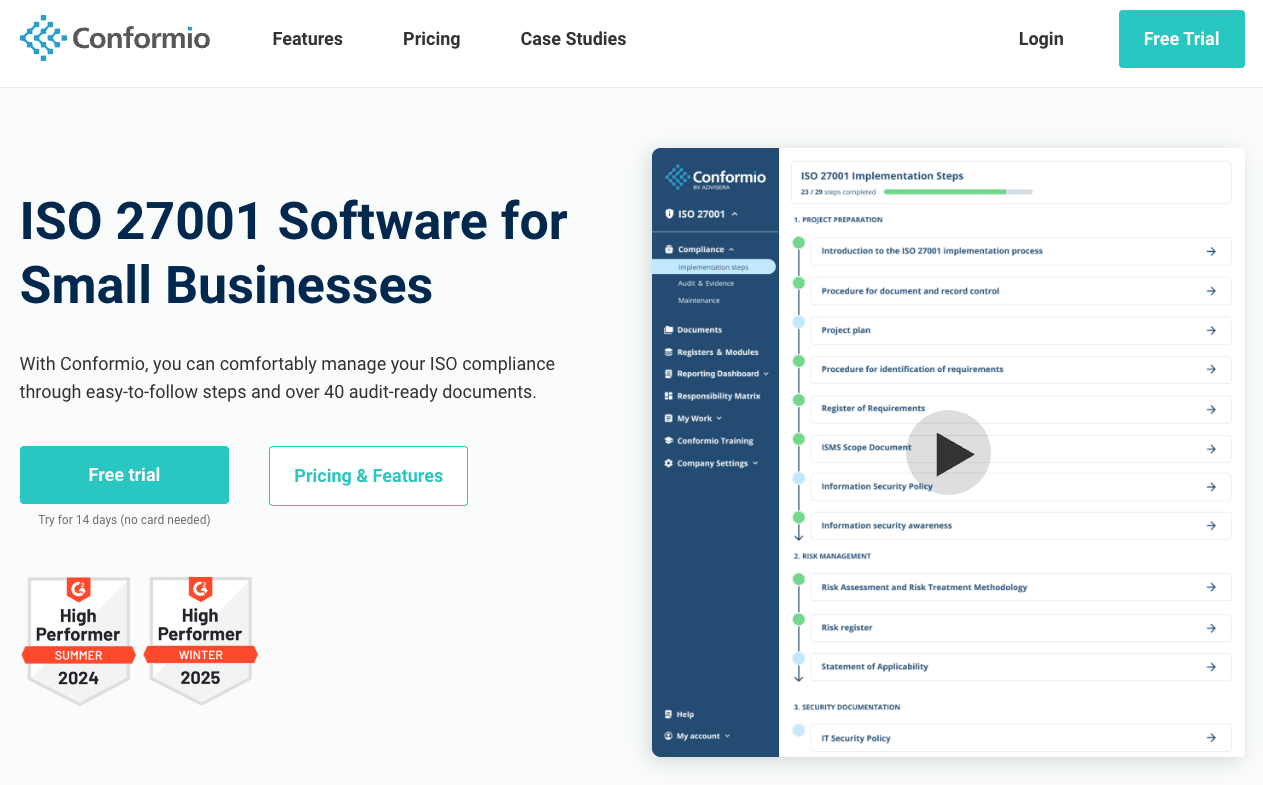This screenshot has width=1263, height=785.
Task: Open the ISMS Scope Document step
Action: (x=1020, y=448)
